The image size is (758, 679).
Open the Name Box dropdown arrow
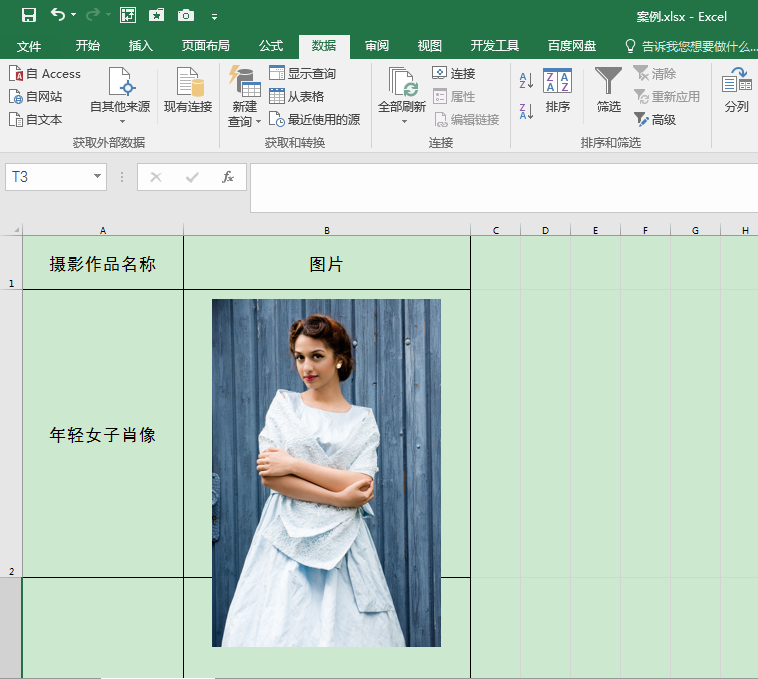pyautogui.click(x=97, y=177)
